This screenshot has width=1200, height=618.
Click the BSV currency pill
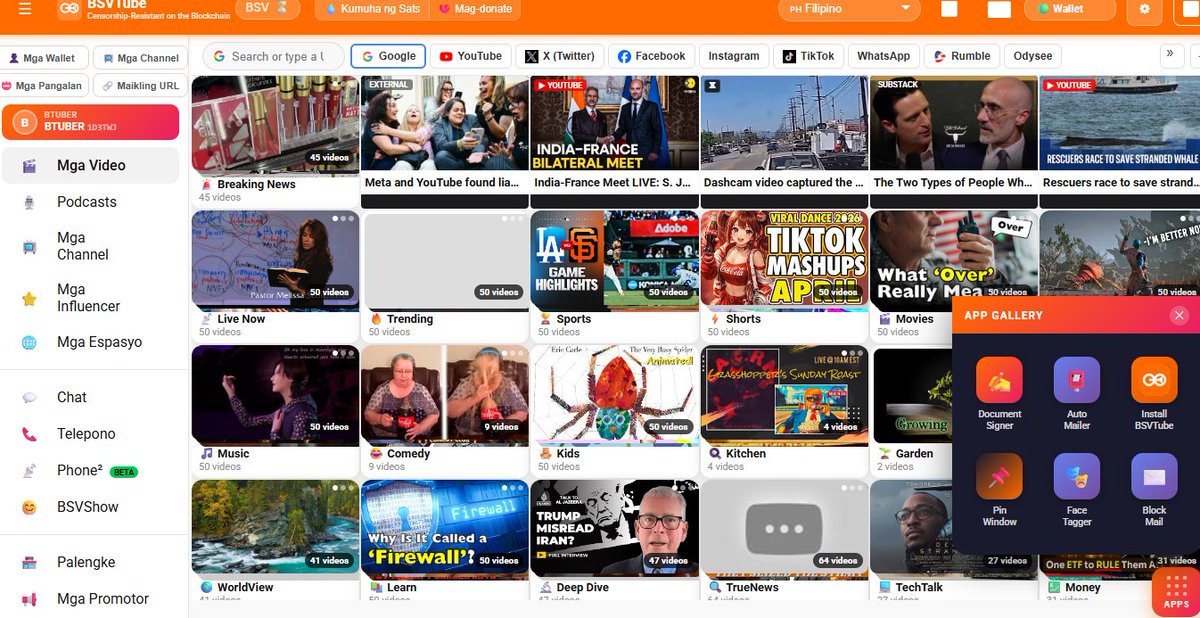tap(267, 8)
